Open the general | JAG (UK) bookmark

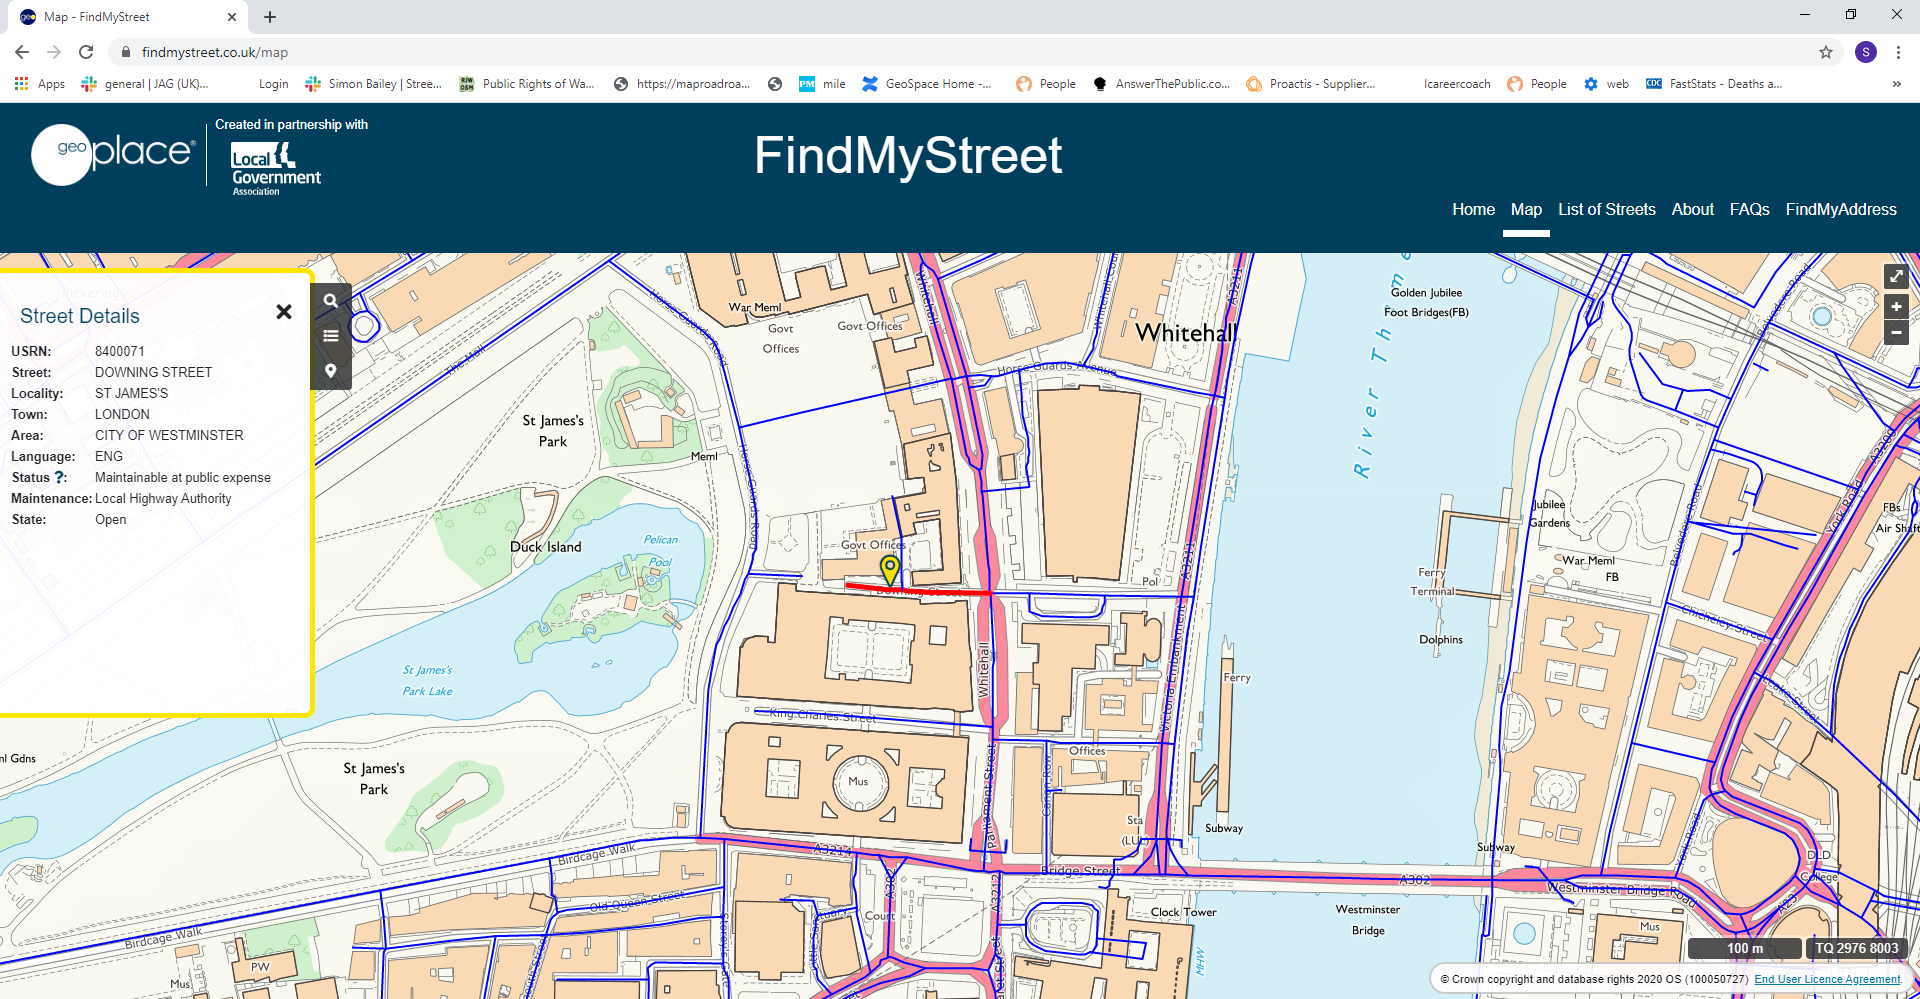pos(145,84)
